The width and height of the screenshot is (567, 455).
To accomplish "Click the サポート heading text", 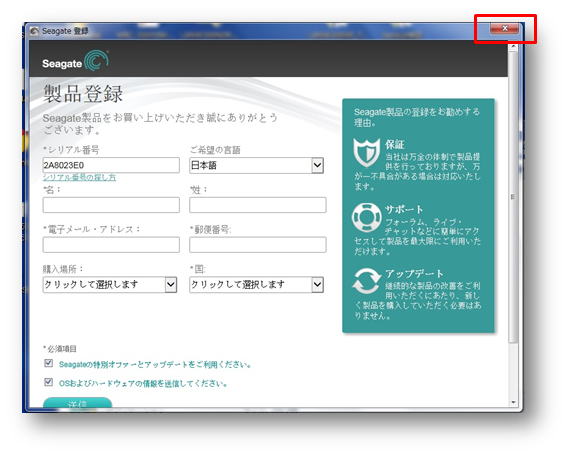I will [x=404, y=209].
